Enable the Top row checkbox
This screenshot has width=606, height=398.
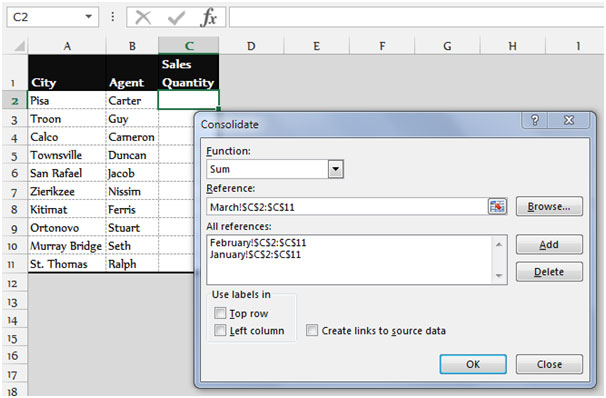(x=220, y=313)
